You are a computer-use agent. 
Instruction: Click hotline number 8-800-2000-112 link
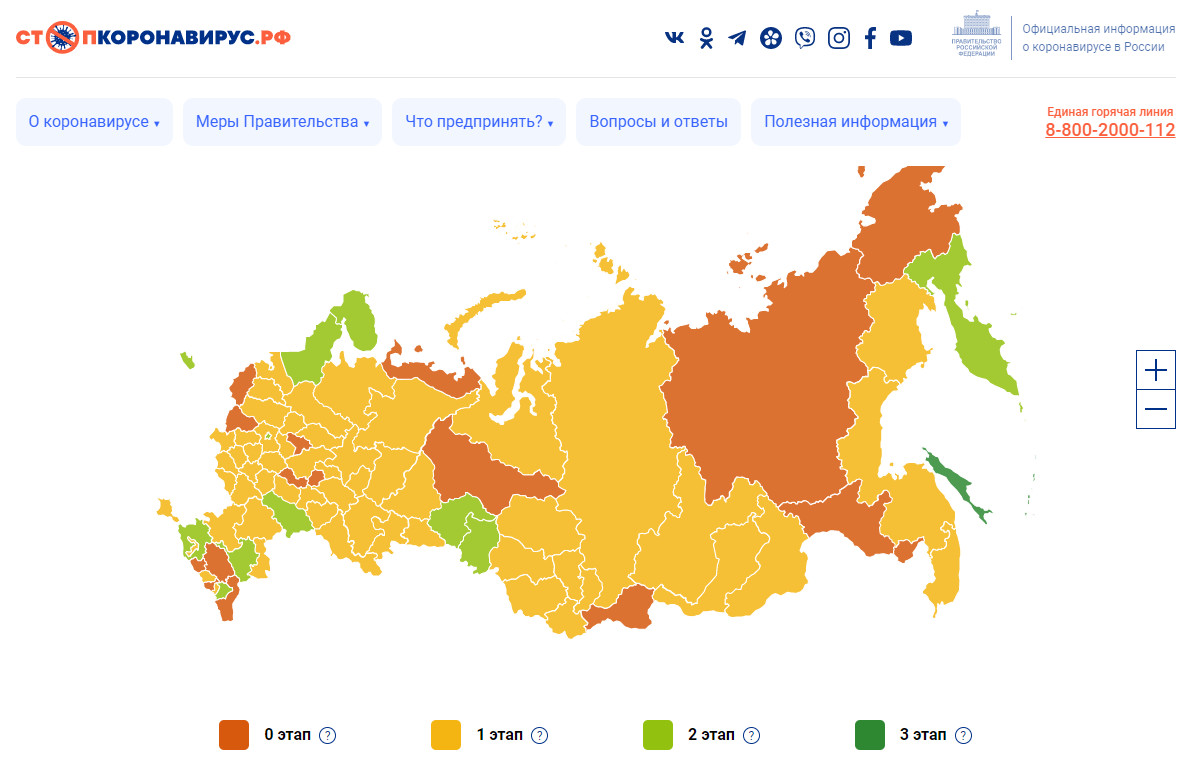coord(1110,130)
